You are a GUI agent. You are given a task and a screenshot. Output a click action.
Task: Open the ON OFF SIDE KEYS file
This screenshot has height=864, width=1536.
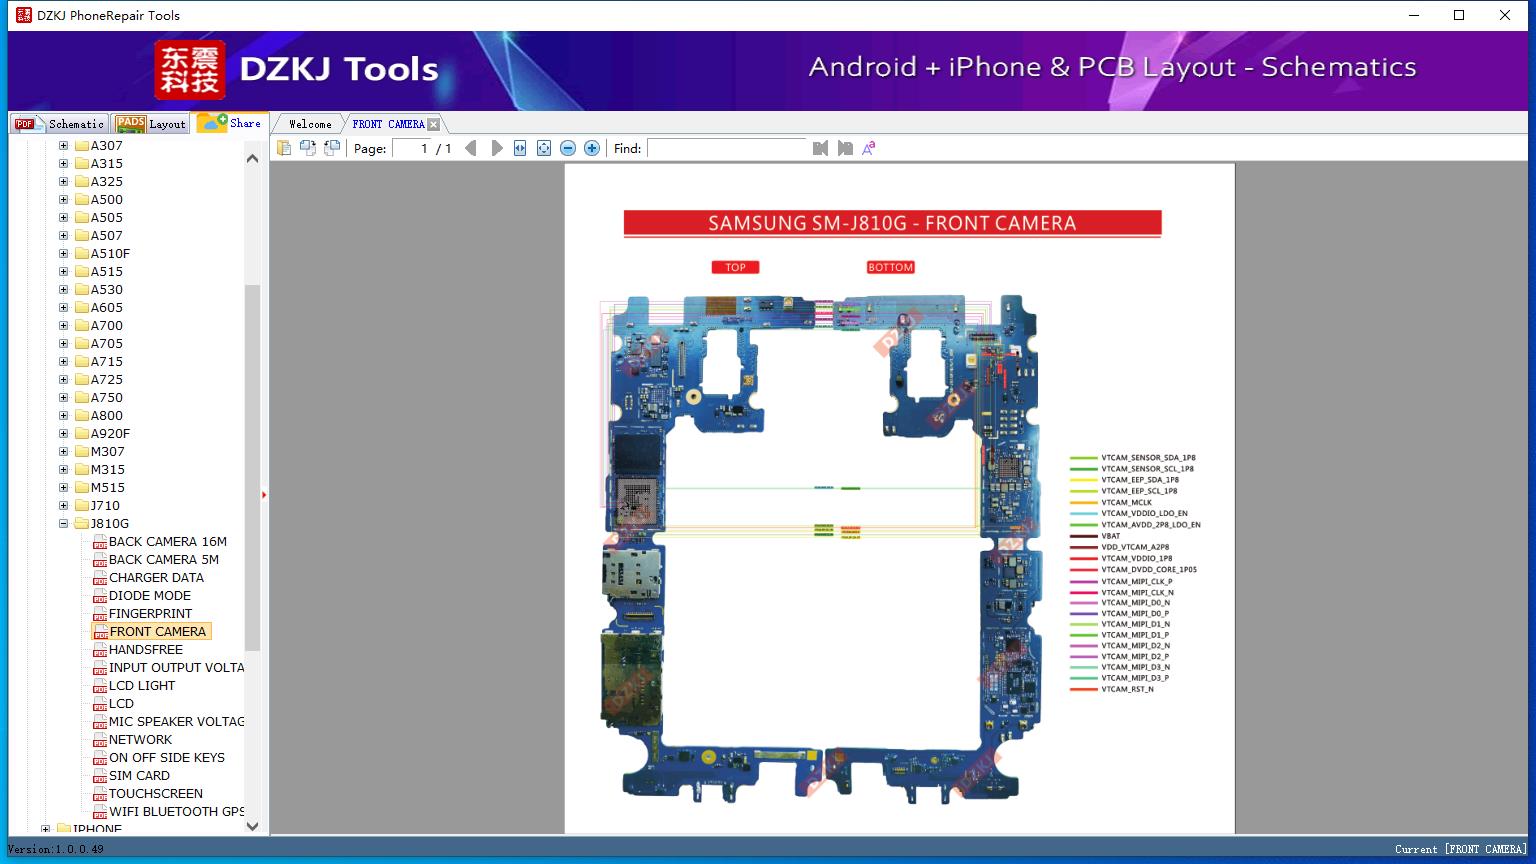tap(167, 758)
